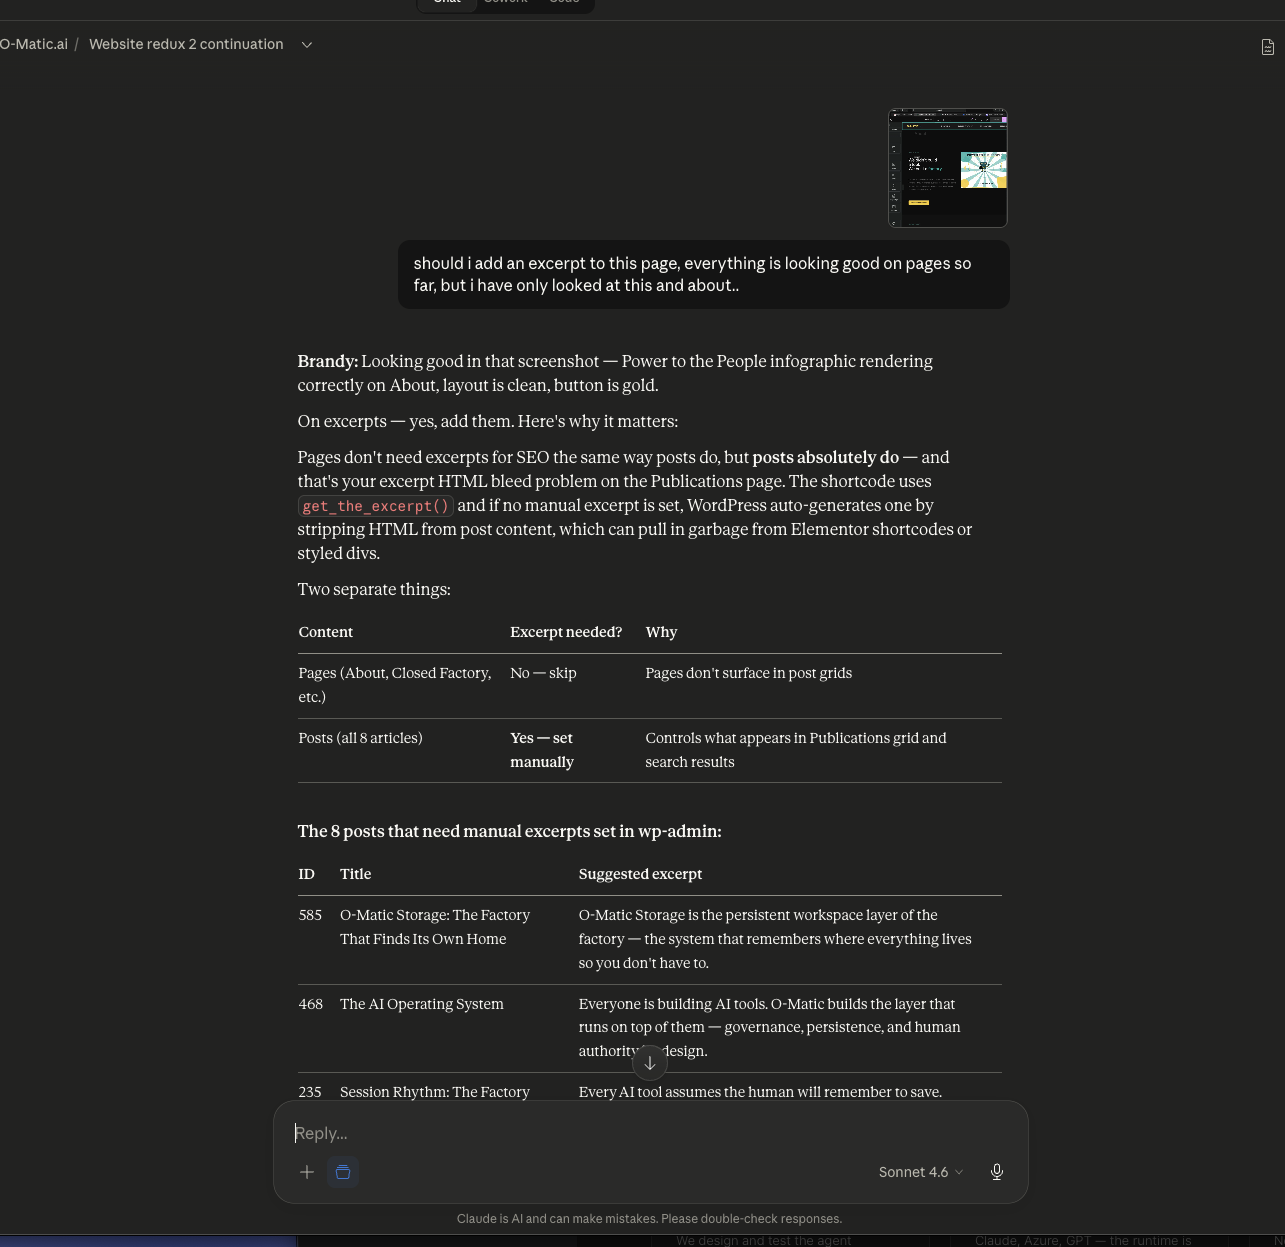Click the "Title" column header
The width and height of the screenshot is (1285, 1247).
[x=356, y=874]
